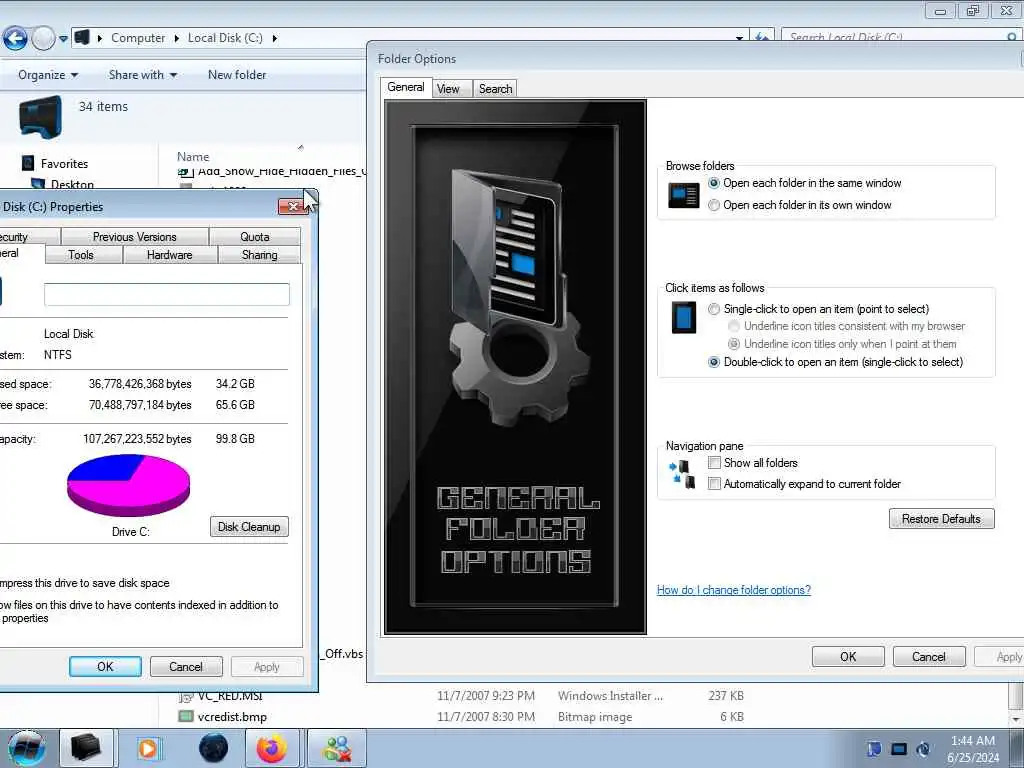Click the network monitor tray icon
The image size is (1024, 768).
tap(899, 749)
